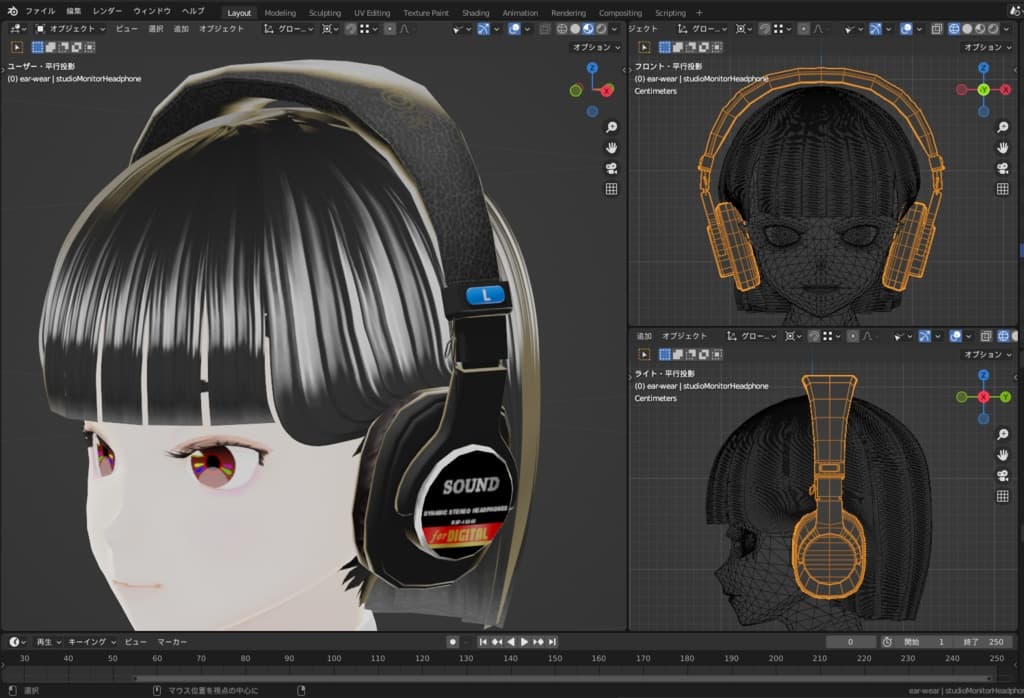Screen dimensions: 1024x698
Task: Open the オブジェクト mode dropdown
Action: pyautogui.click(x=70, y=29)
